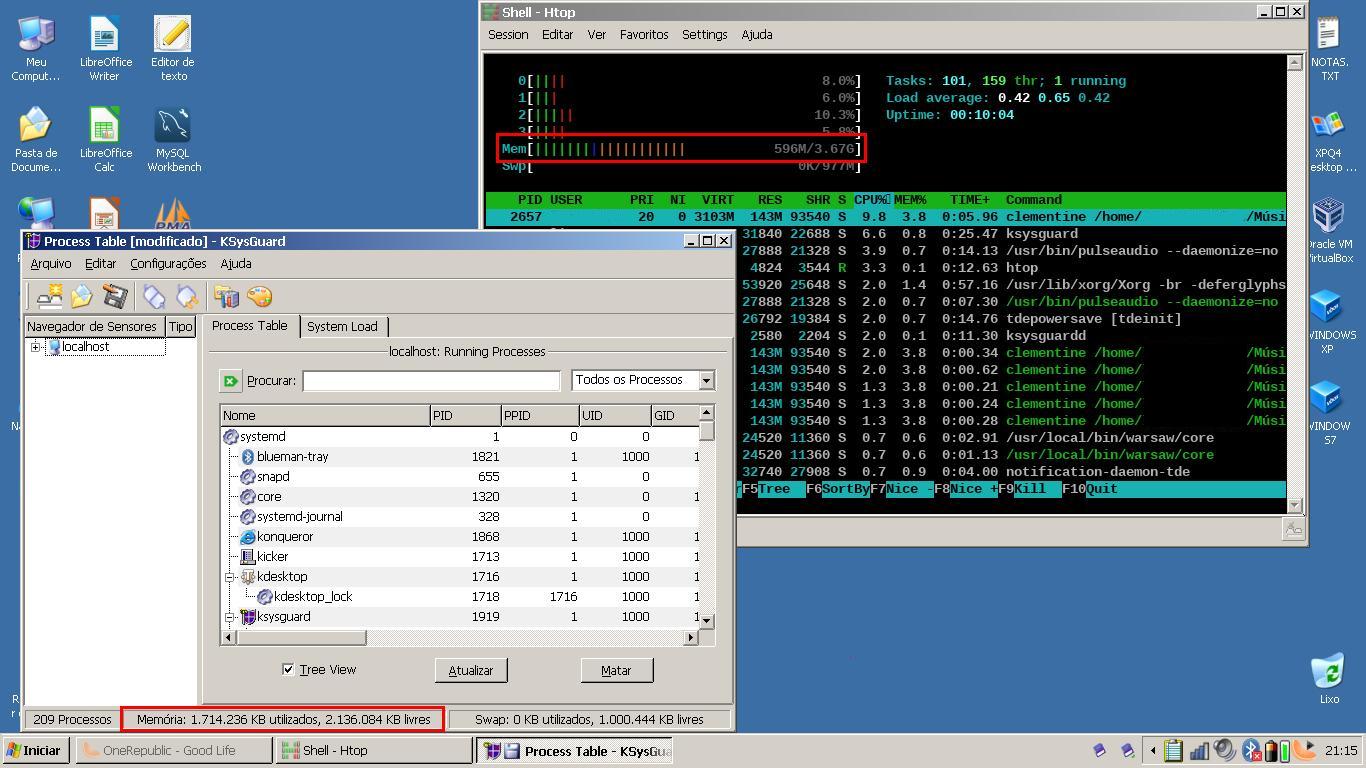
Task: Click the Iniciar start button
Action: [x=35, y=751]
